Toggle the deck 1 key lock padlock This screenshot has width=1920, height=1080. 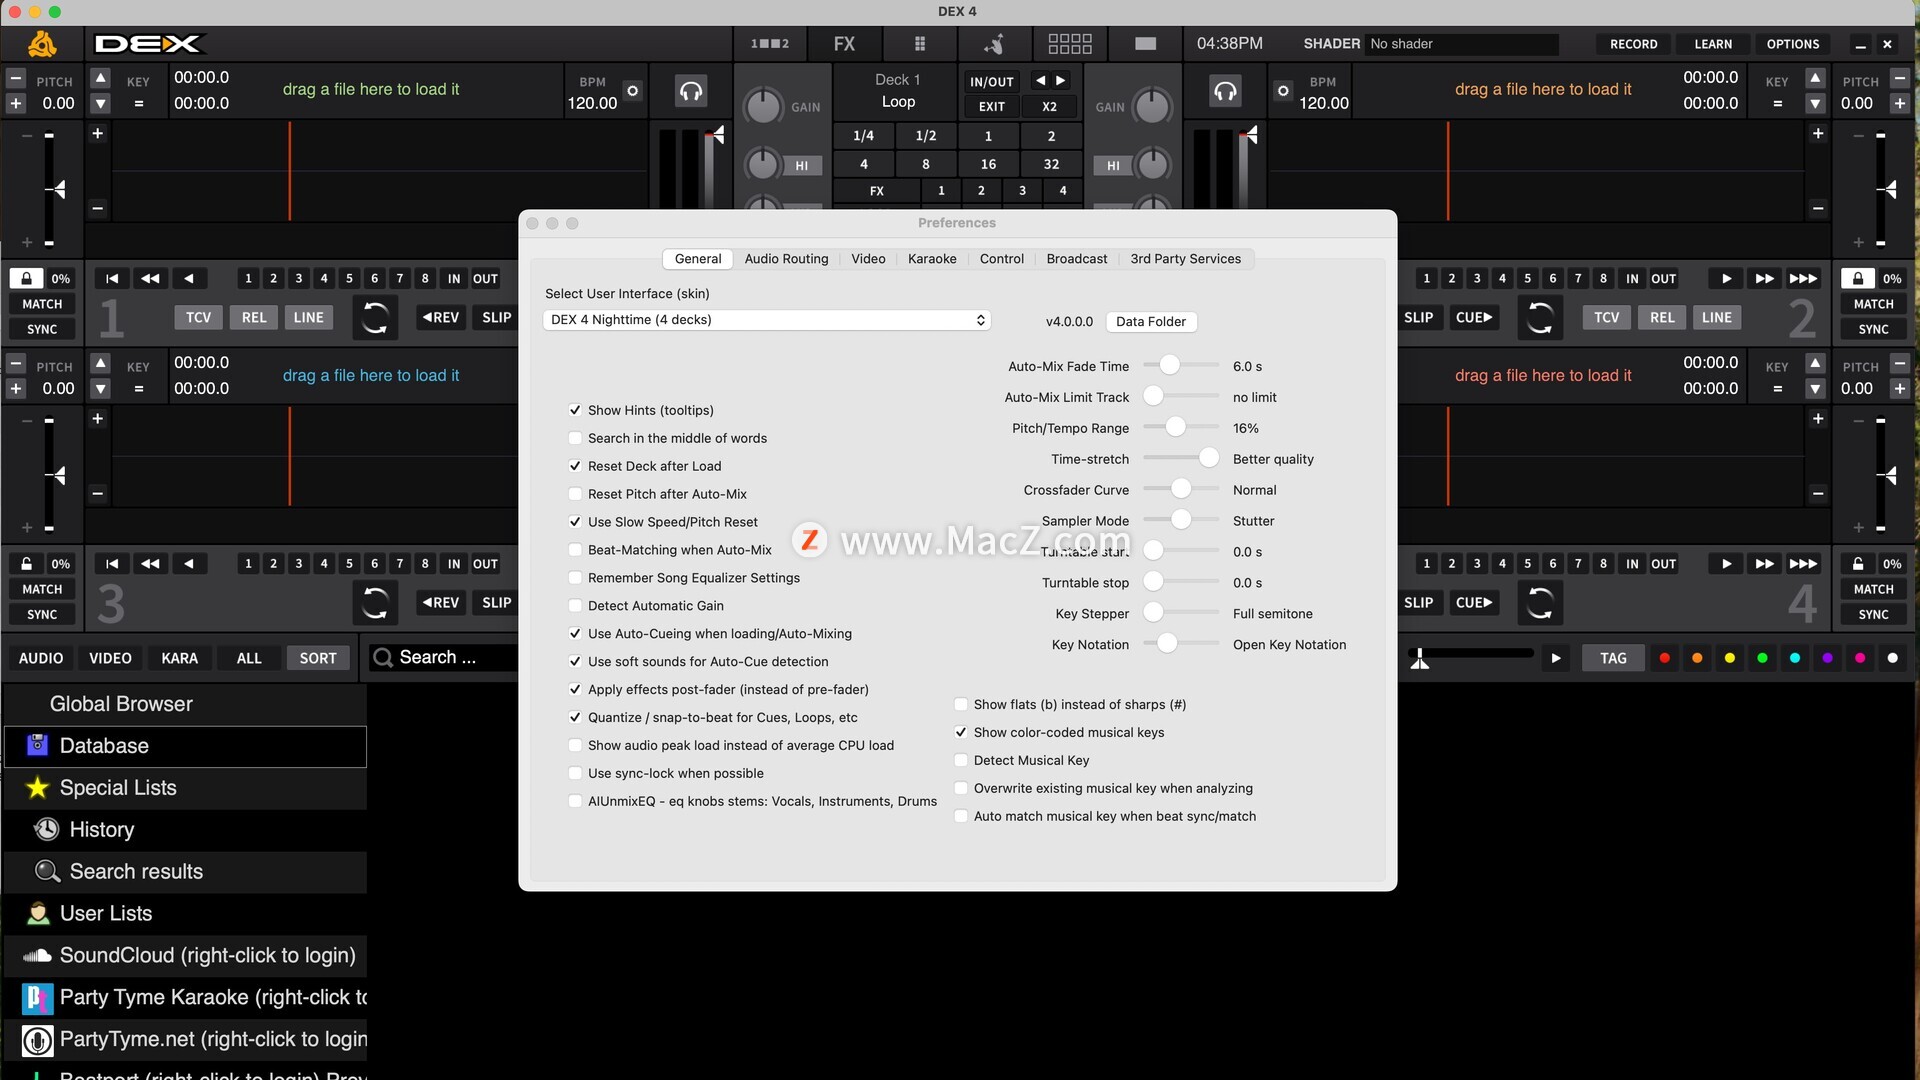click(27, 278)
